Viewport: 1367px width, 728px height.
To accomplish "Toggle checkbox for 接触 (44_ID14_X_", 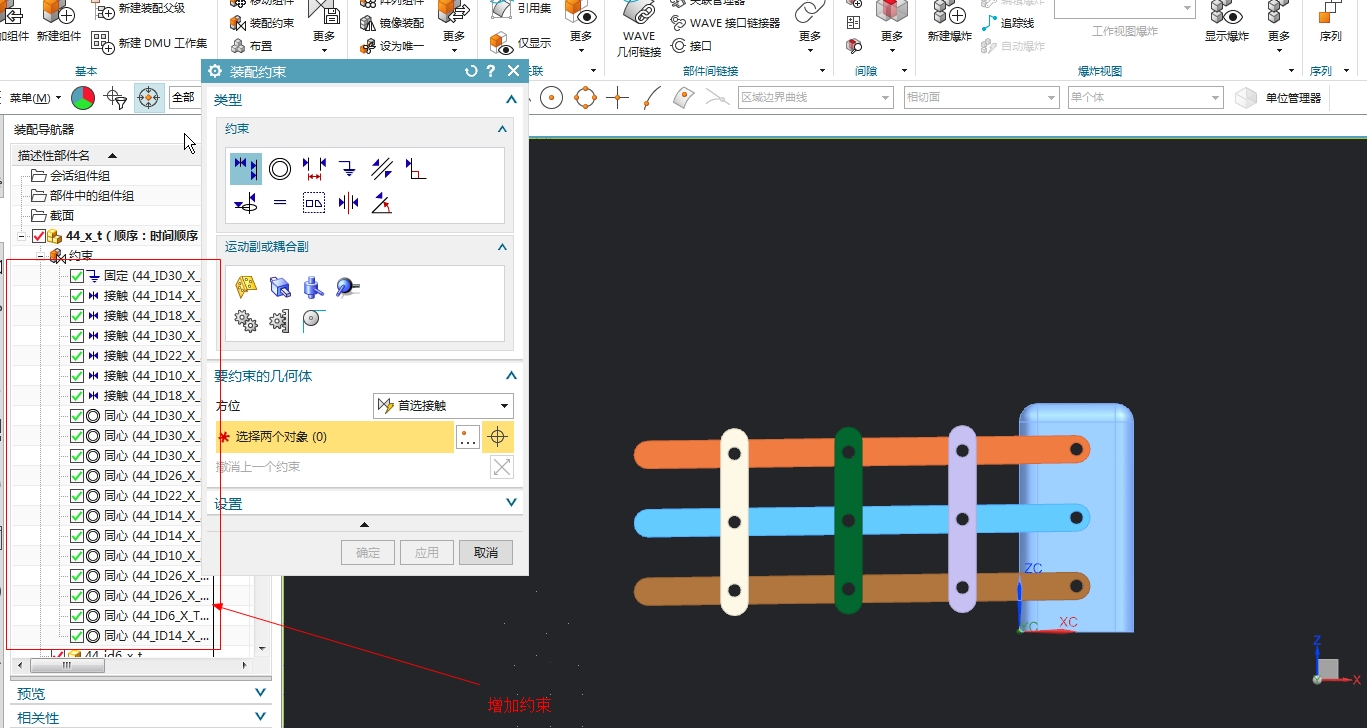I will (77, 296).
